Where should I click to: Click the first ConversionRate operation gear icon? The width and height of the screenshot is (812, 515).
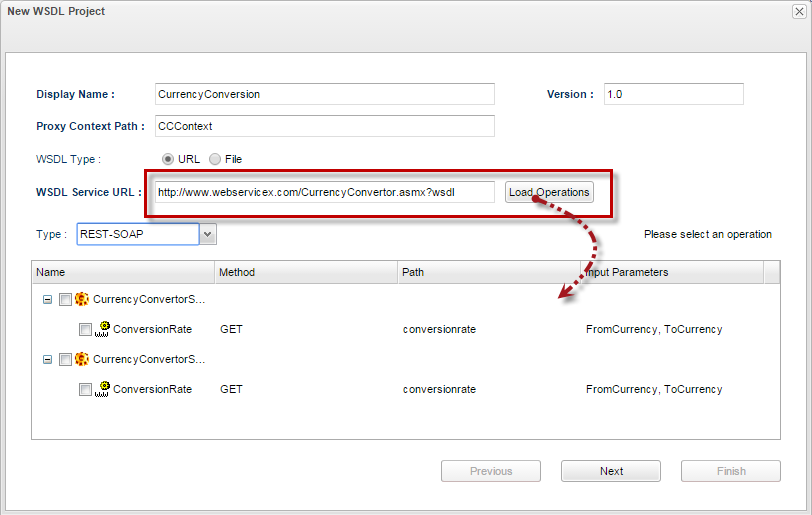click(x=102, y=329)
